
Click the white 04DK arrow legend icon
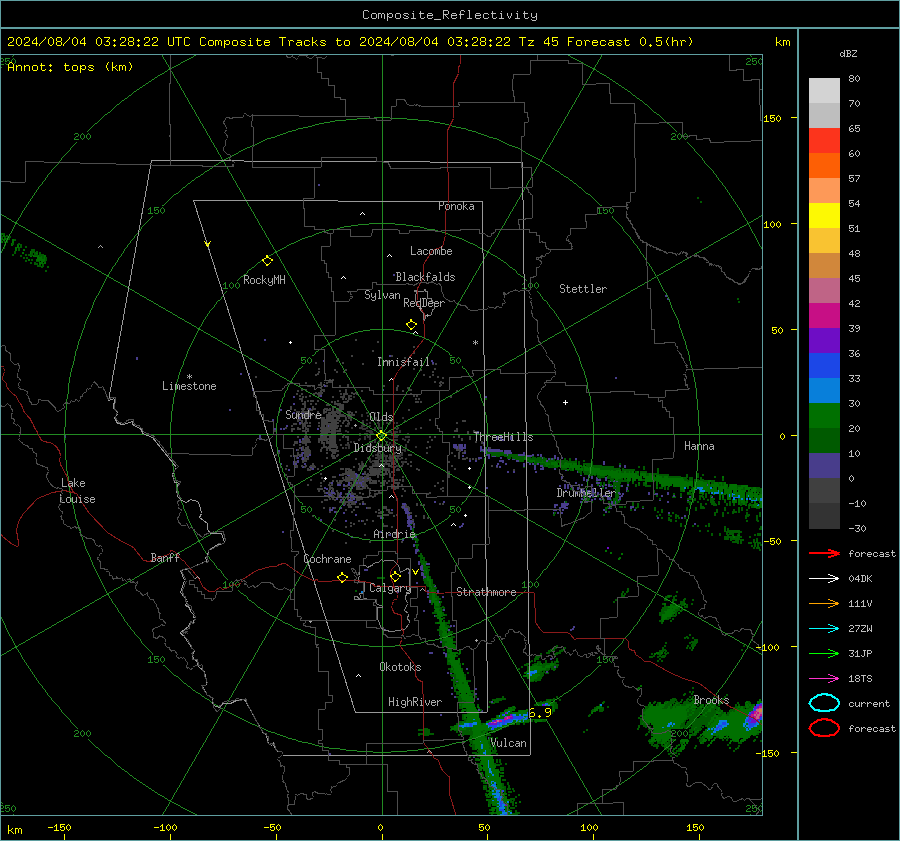tap(824, 579)
